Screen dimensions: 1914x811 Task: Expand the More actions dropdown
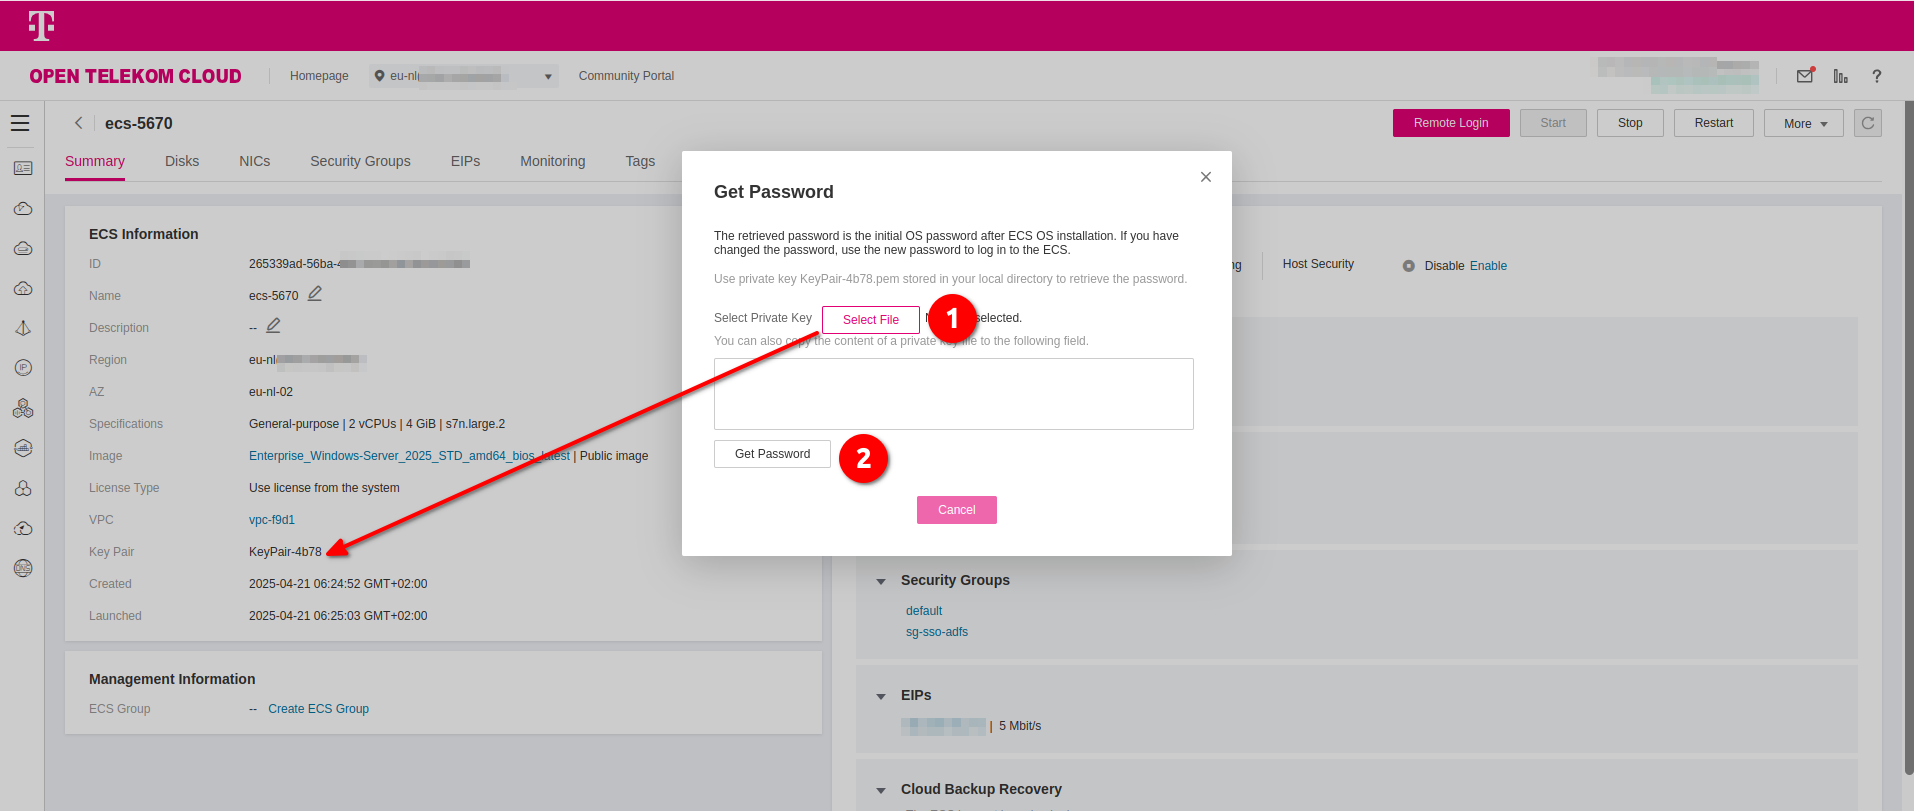[x=1803, y=123]
